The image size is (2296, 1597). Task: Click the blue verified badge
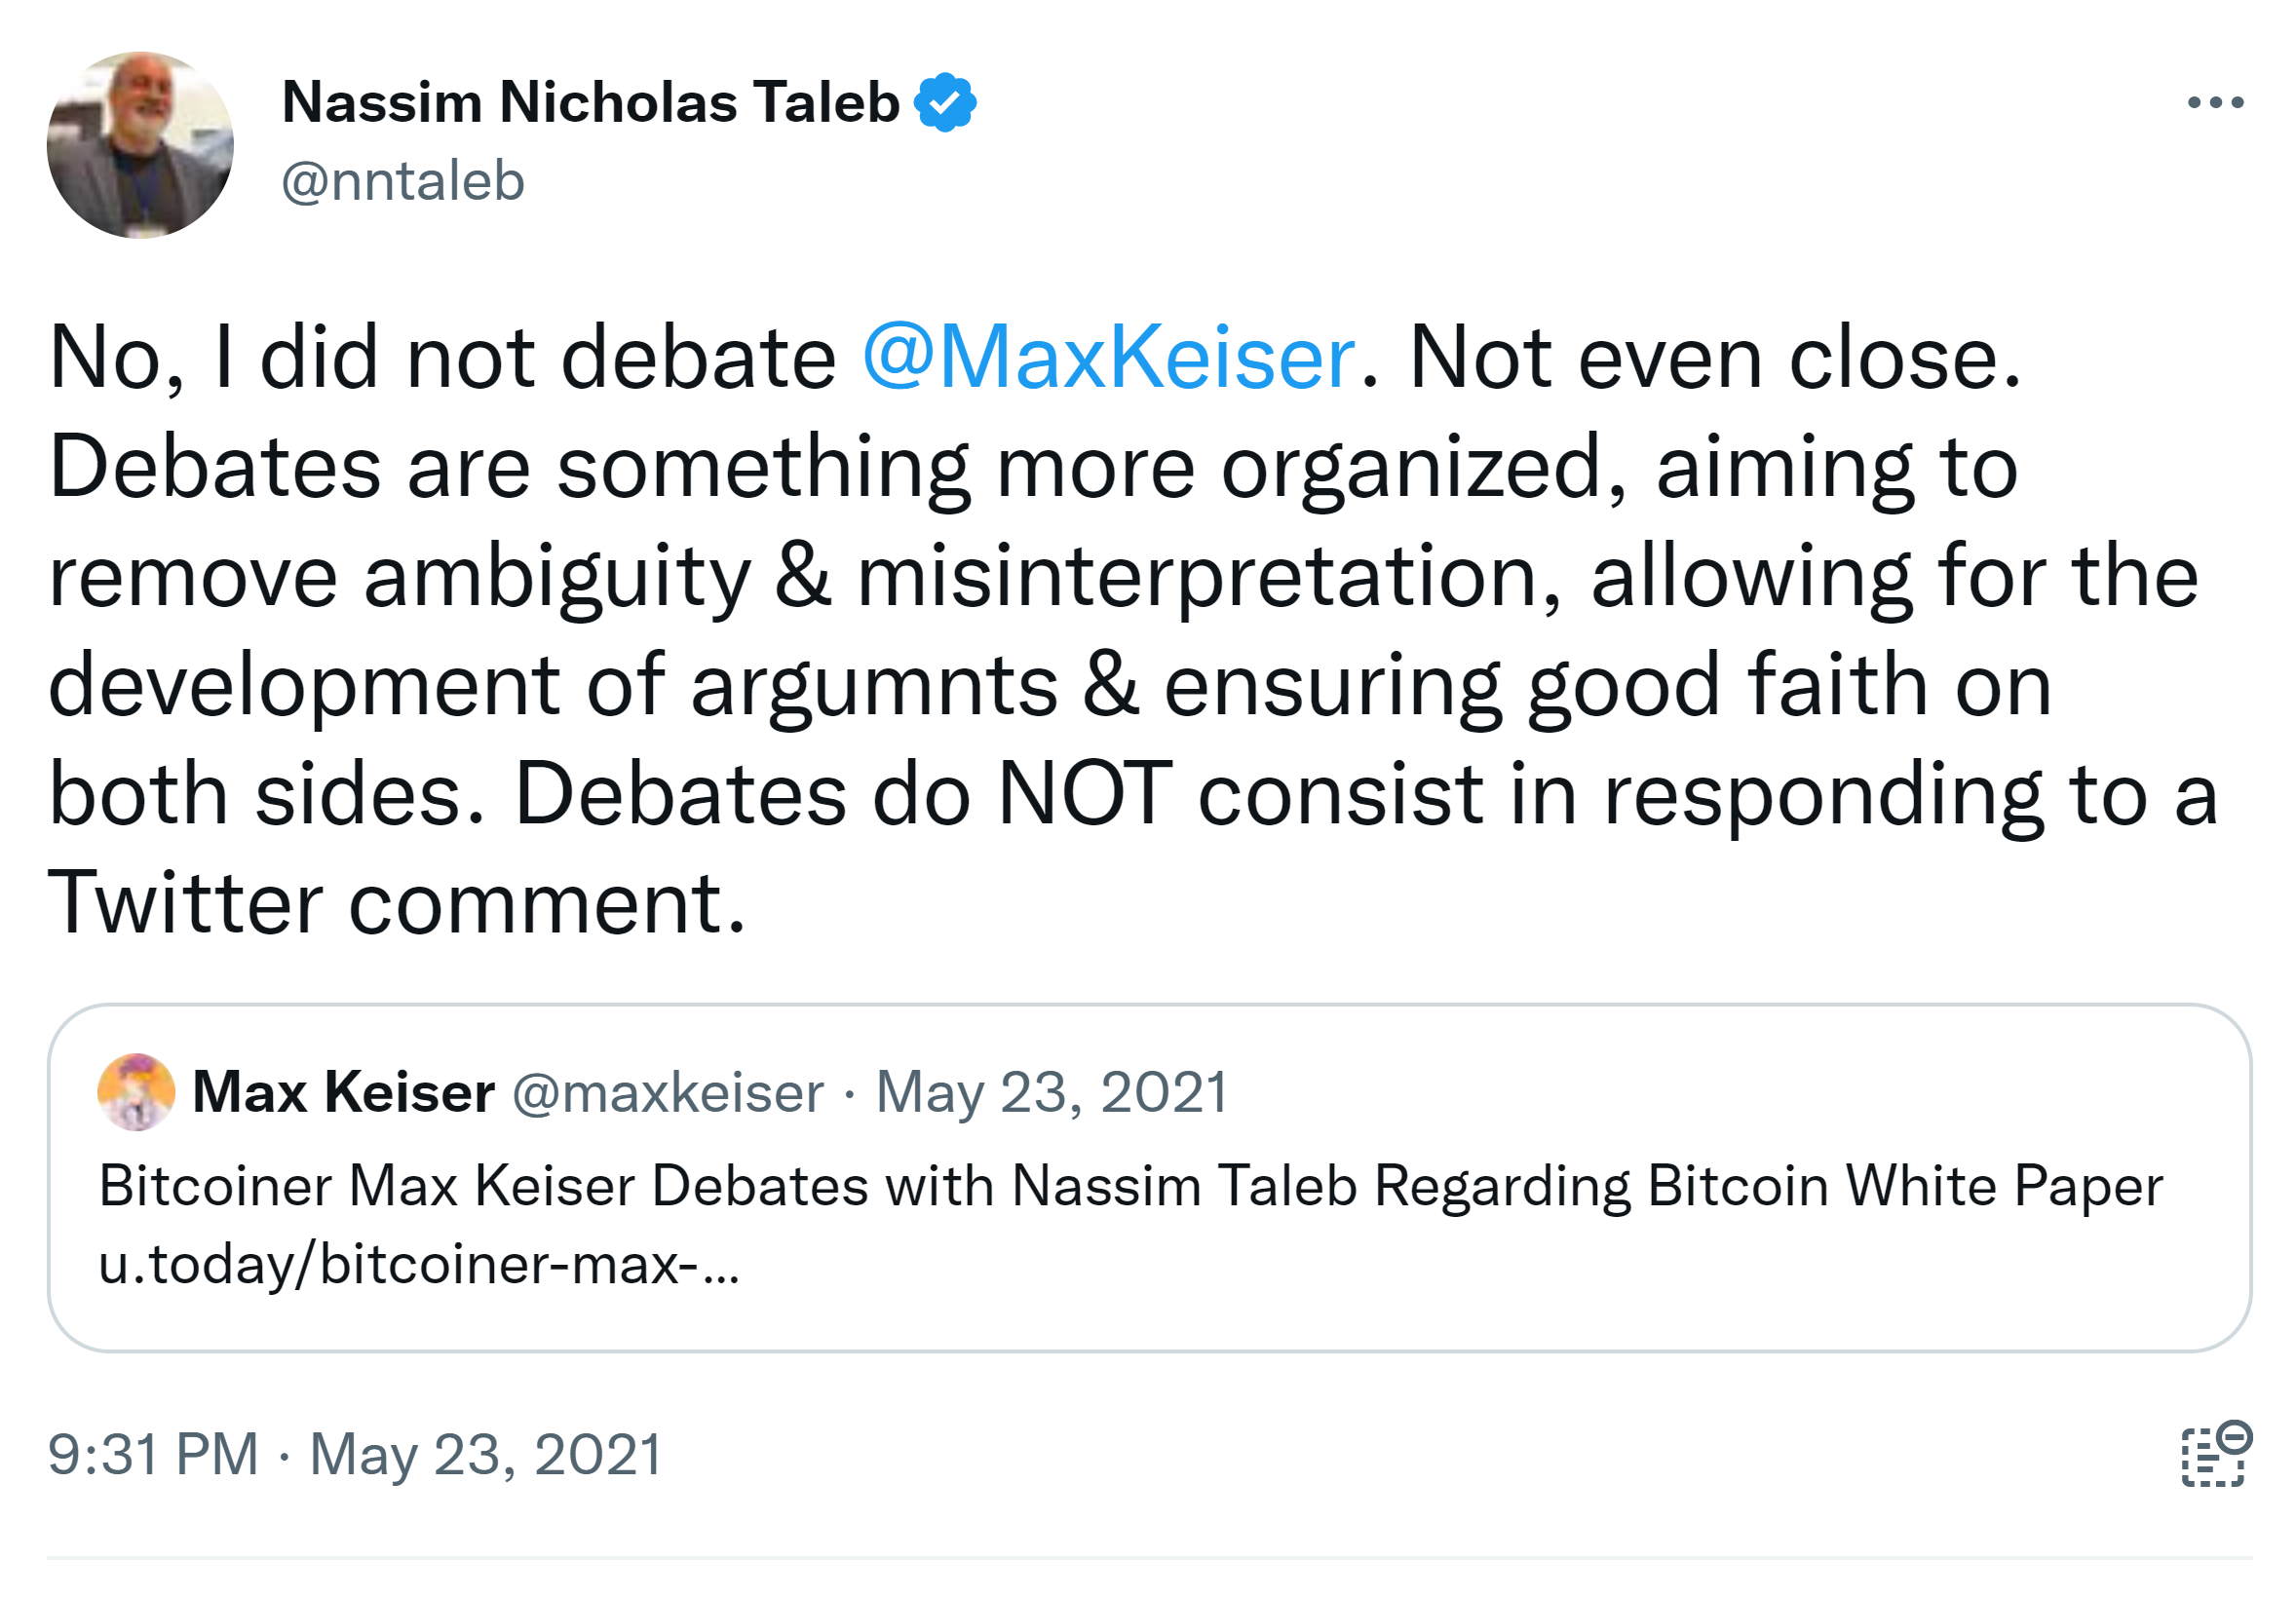click(x=944, y=102)
